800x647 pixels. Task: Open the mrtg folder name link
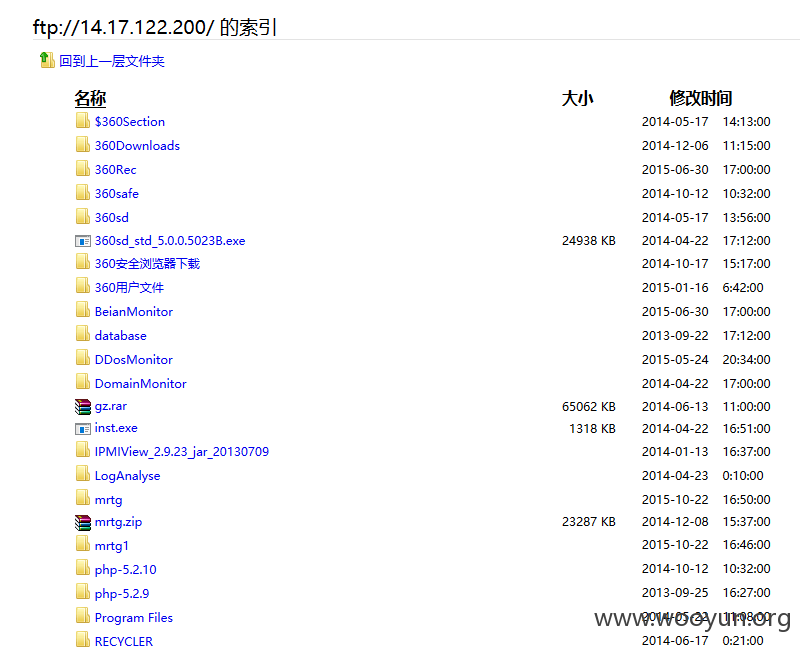[108, 500]
